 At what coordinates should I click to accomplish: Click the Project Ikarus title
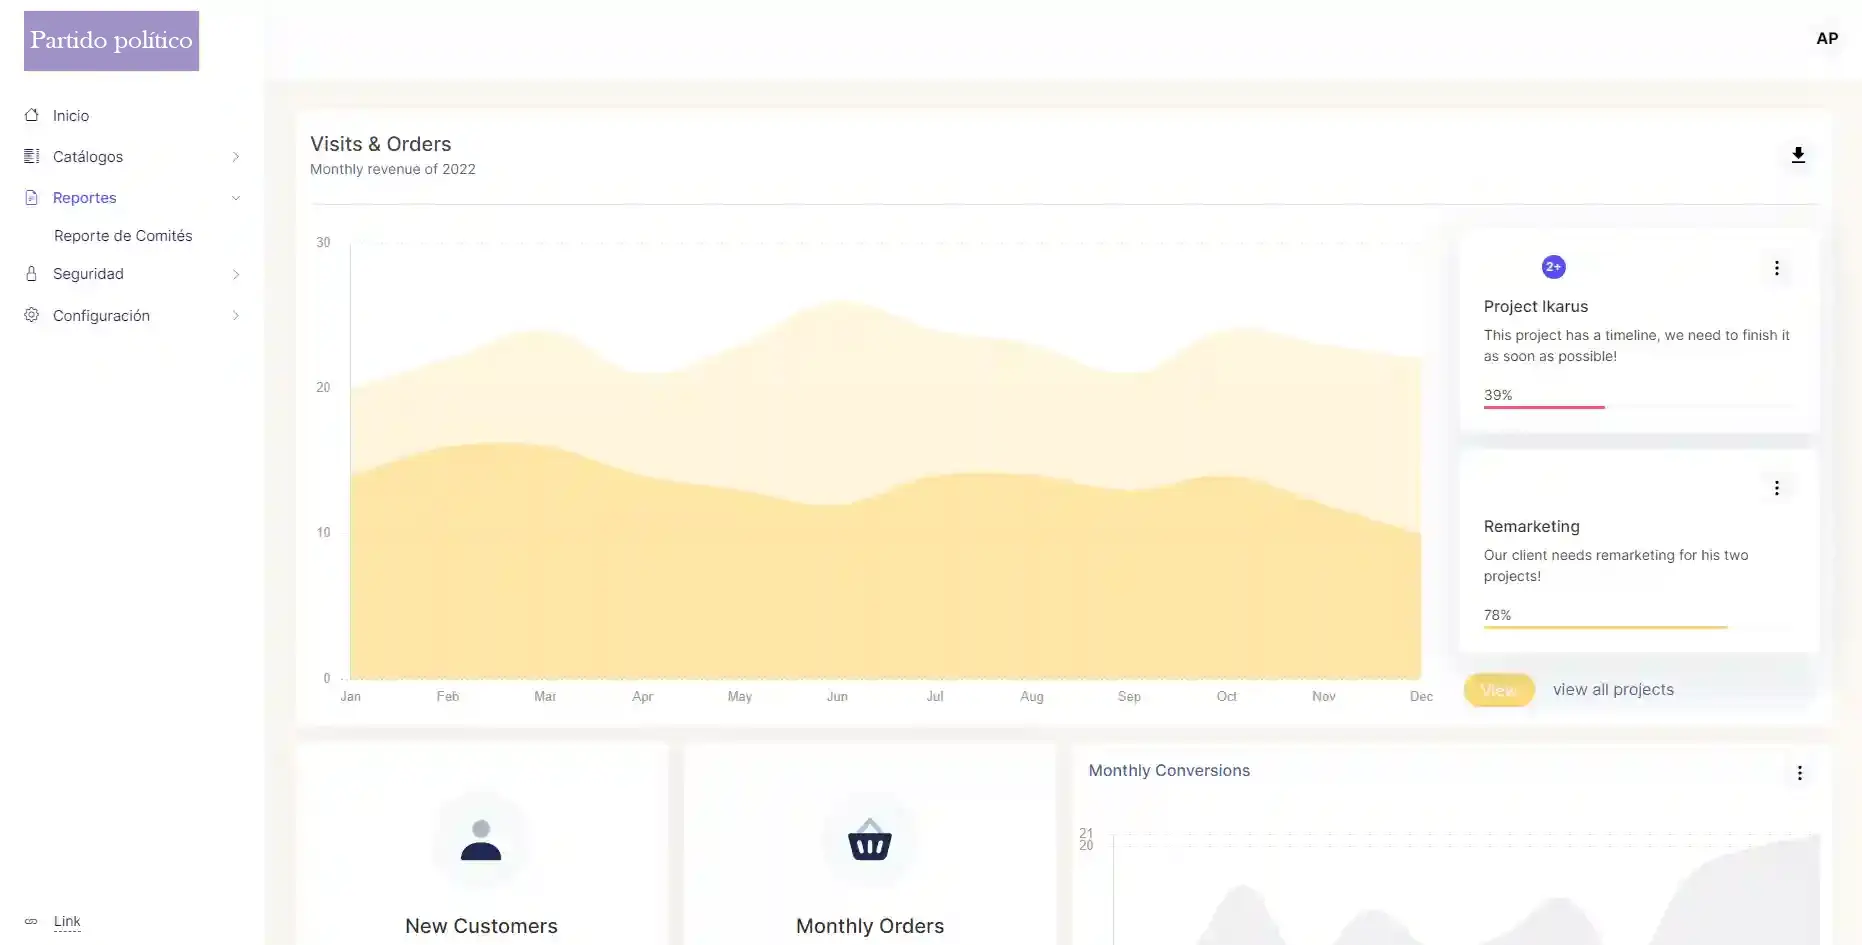tap(1536, 307)
